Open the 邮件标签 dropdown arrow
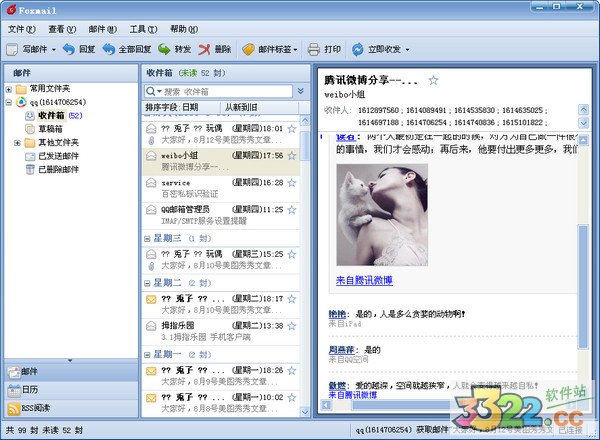Viewport: 600px width, 440px height. pos(295,50)
